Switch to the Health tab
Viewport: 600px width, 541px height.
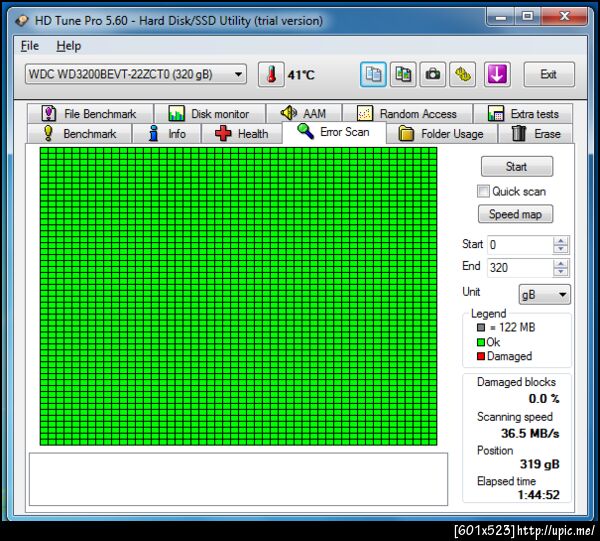(x=242, y=134)
